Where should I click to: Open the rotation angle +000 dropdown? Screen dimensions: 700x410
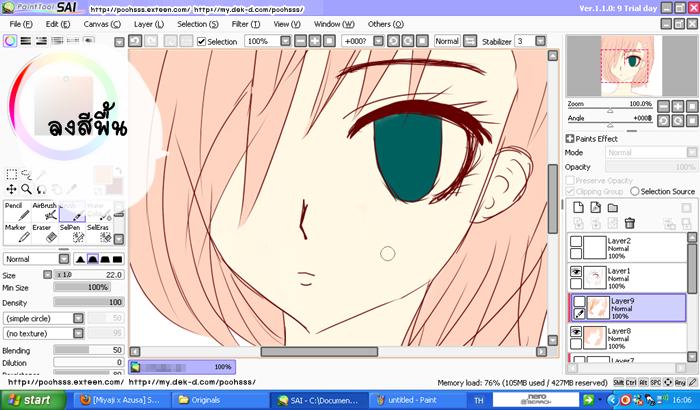(378, 41)
